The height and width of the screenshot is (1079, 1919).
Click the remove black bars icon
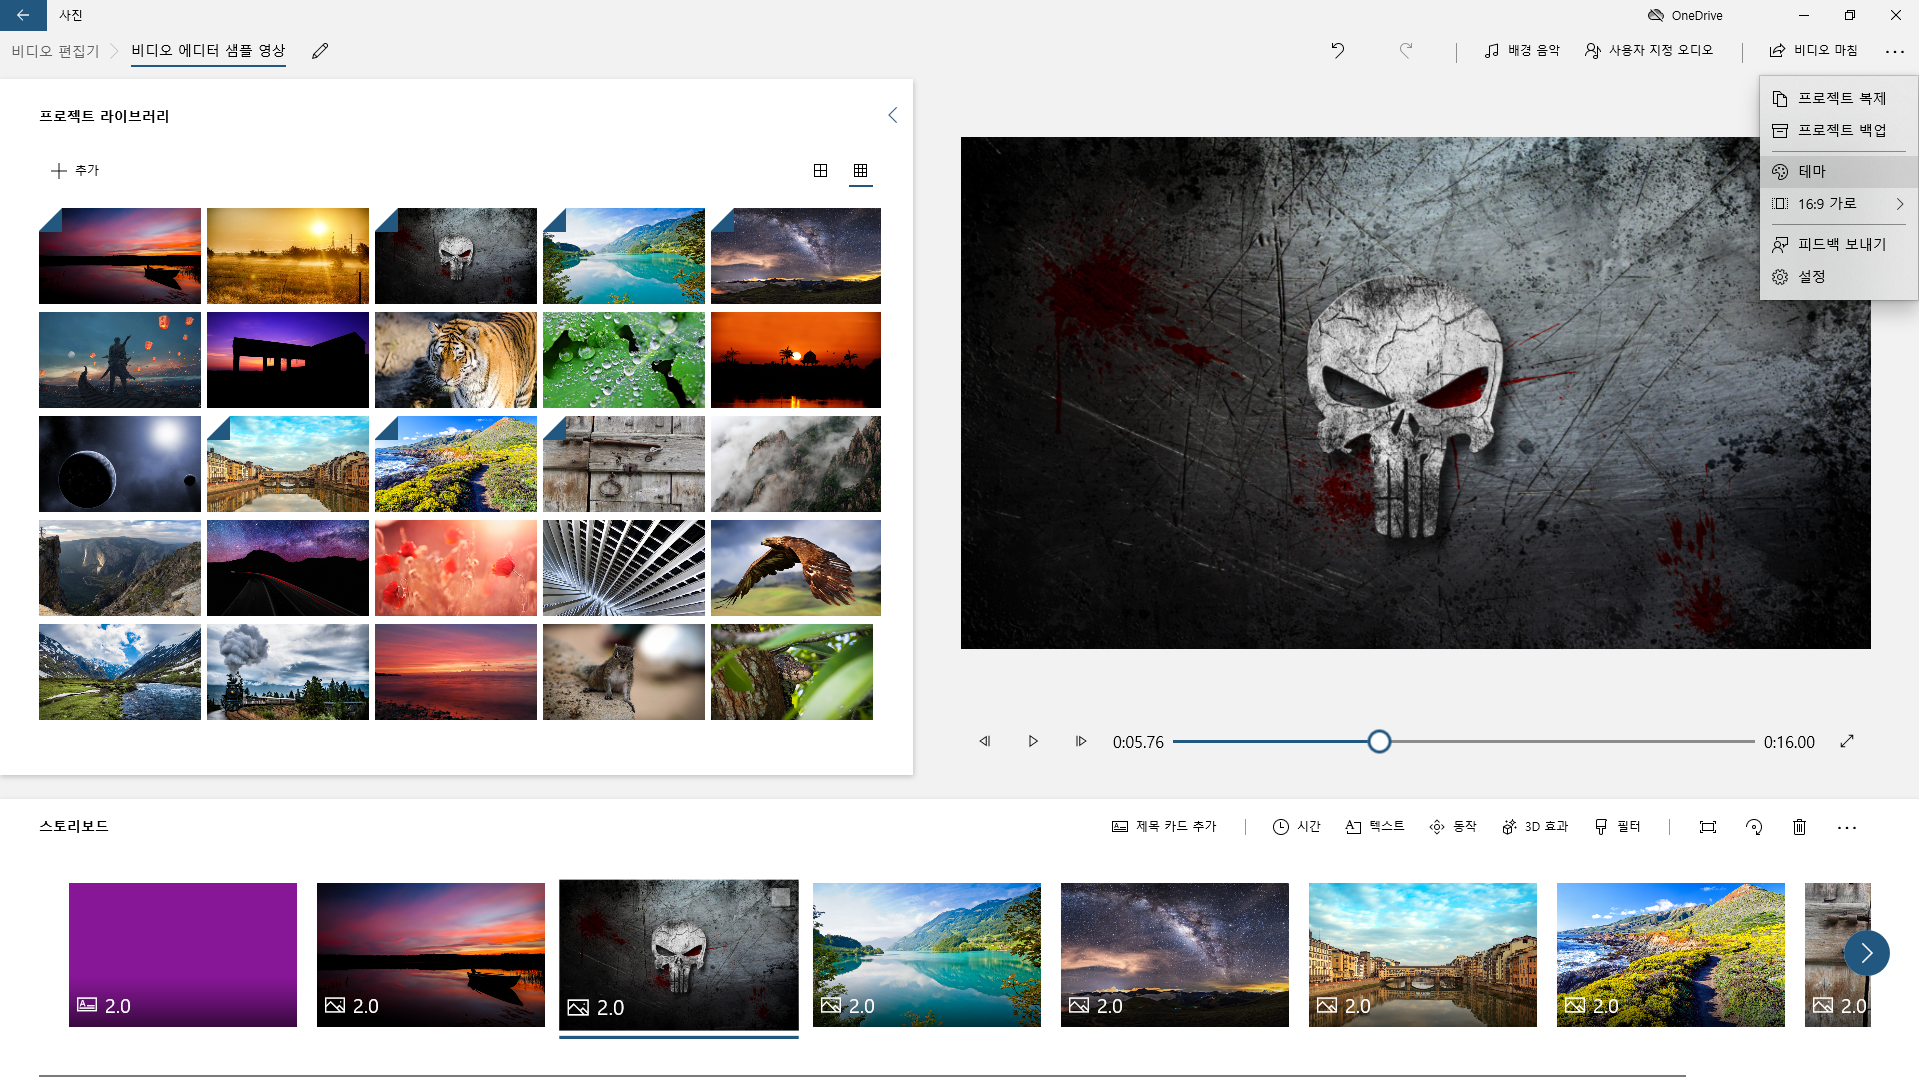(x=1708, y=827)
